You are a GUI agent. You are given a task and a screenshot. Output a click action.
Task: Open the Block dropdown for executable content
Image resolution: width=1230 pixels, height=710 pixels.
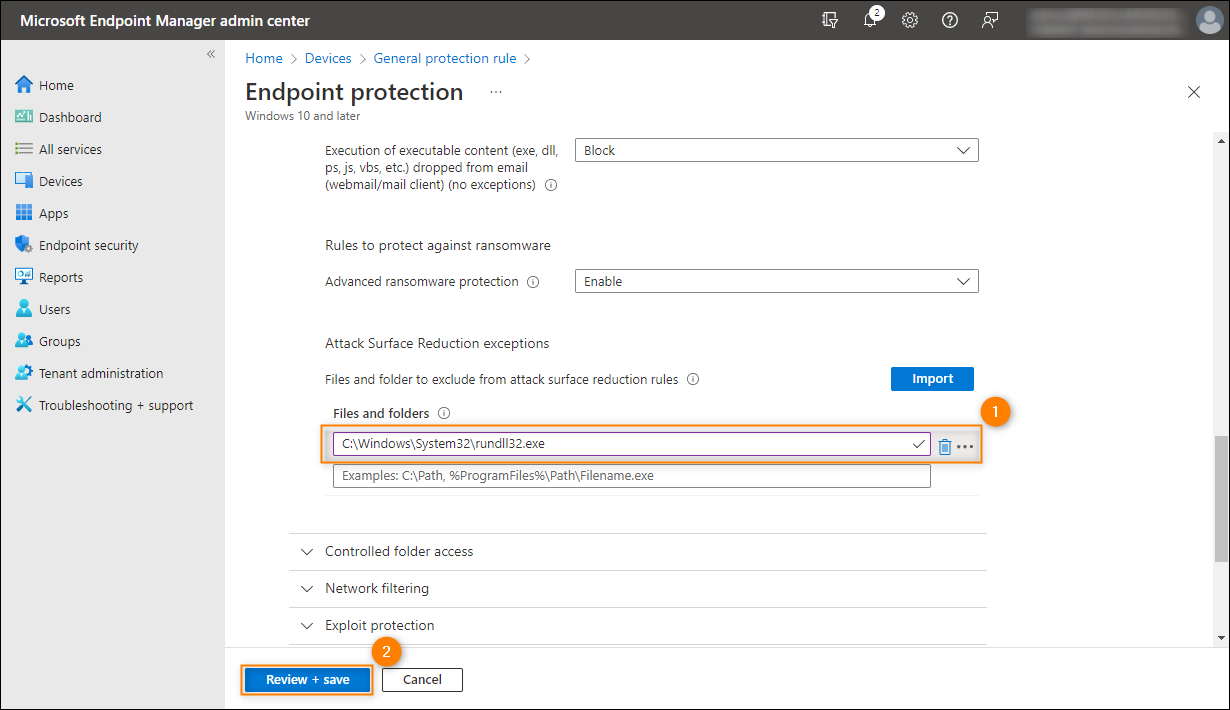(x=777, y=150)
